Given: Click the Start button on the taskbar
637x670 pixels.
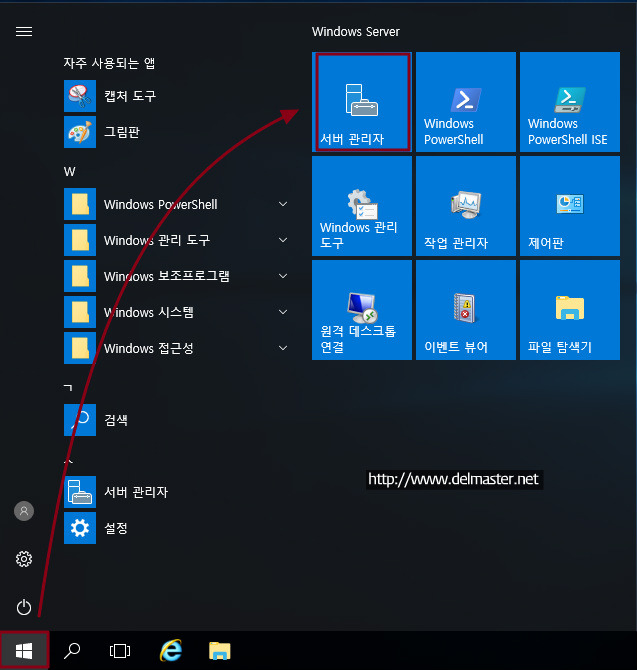Looking at the screenshot, I should (24, 651).
